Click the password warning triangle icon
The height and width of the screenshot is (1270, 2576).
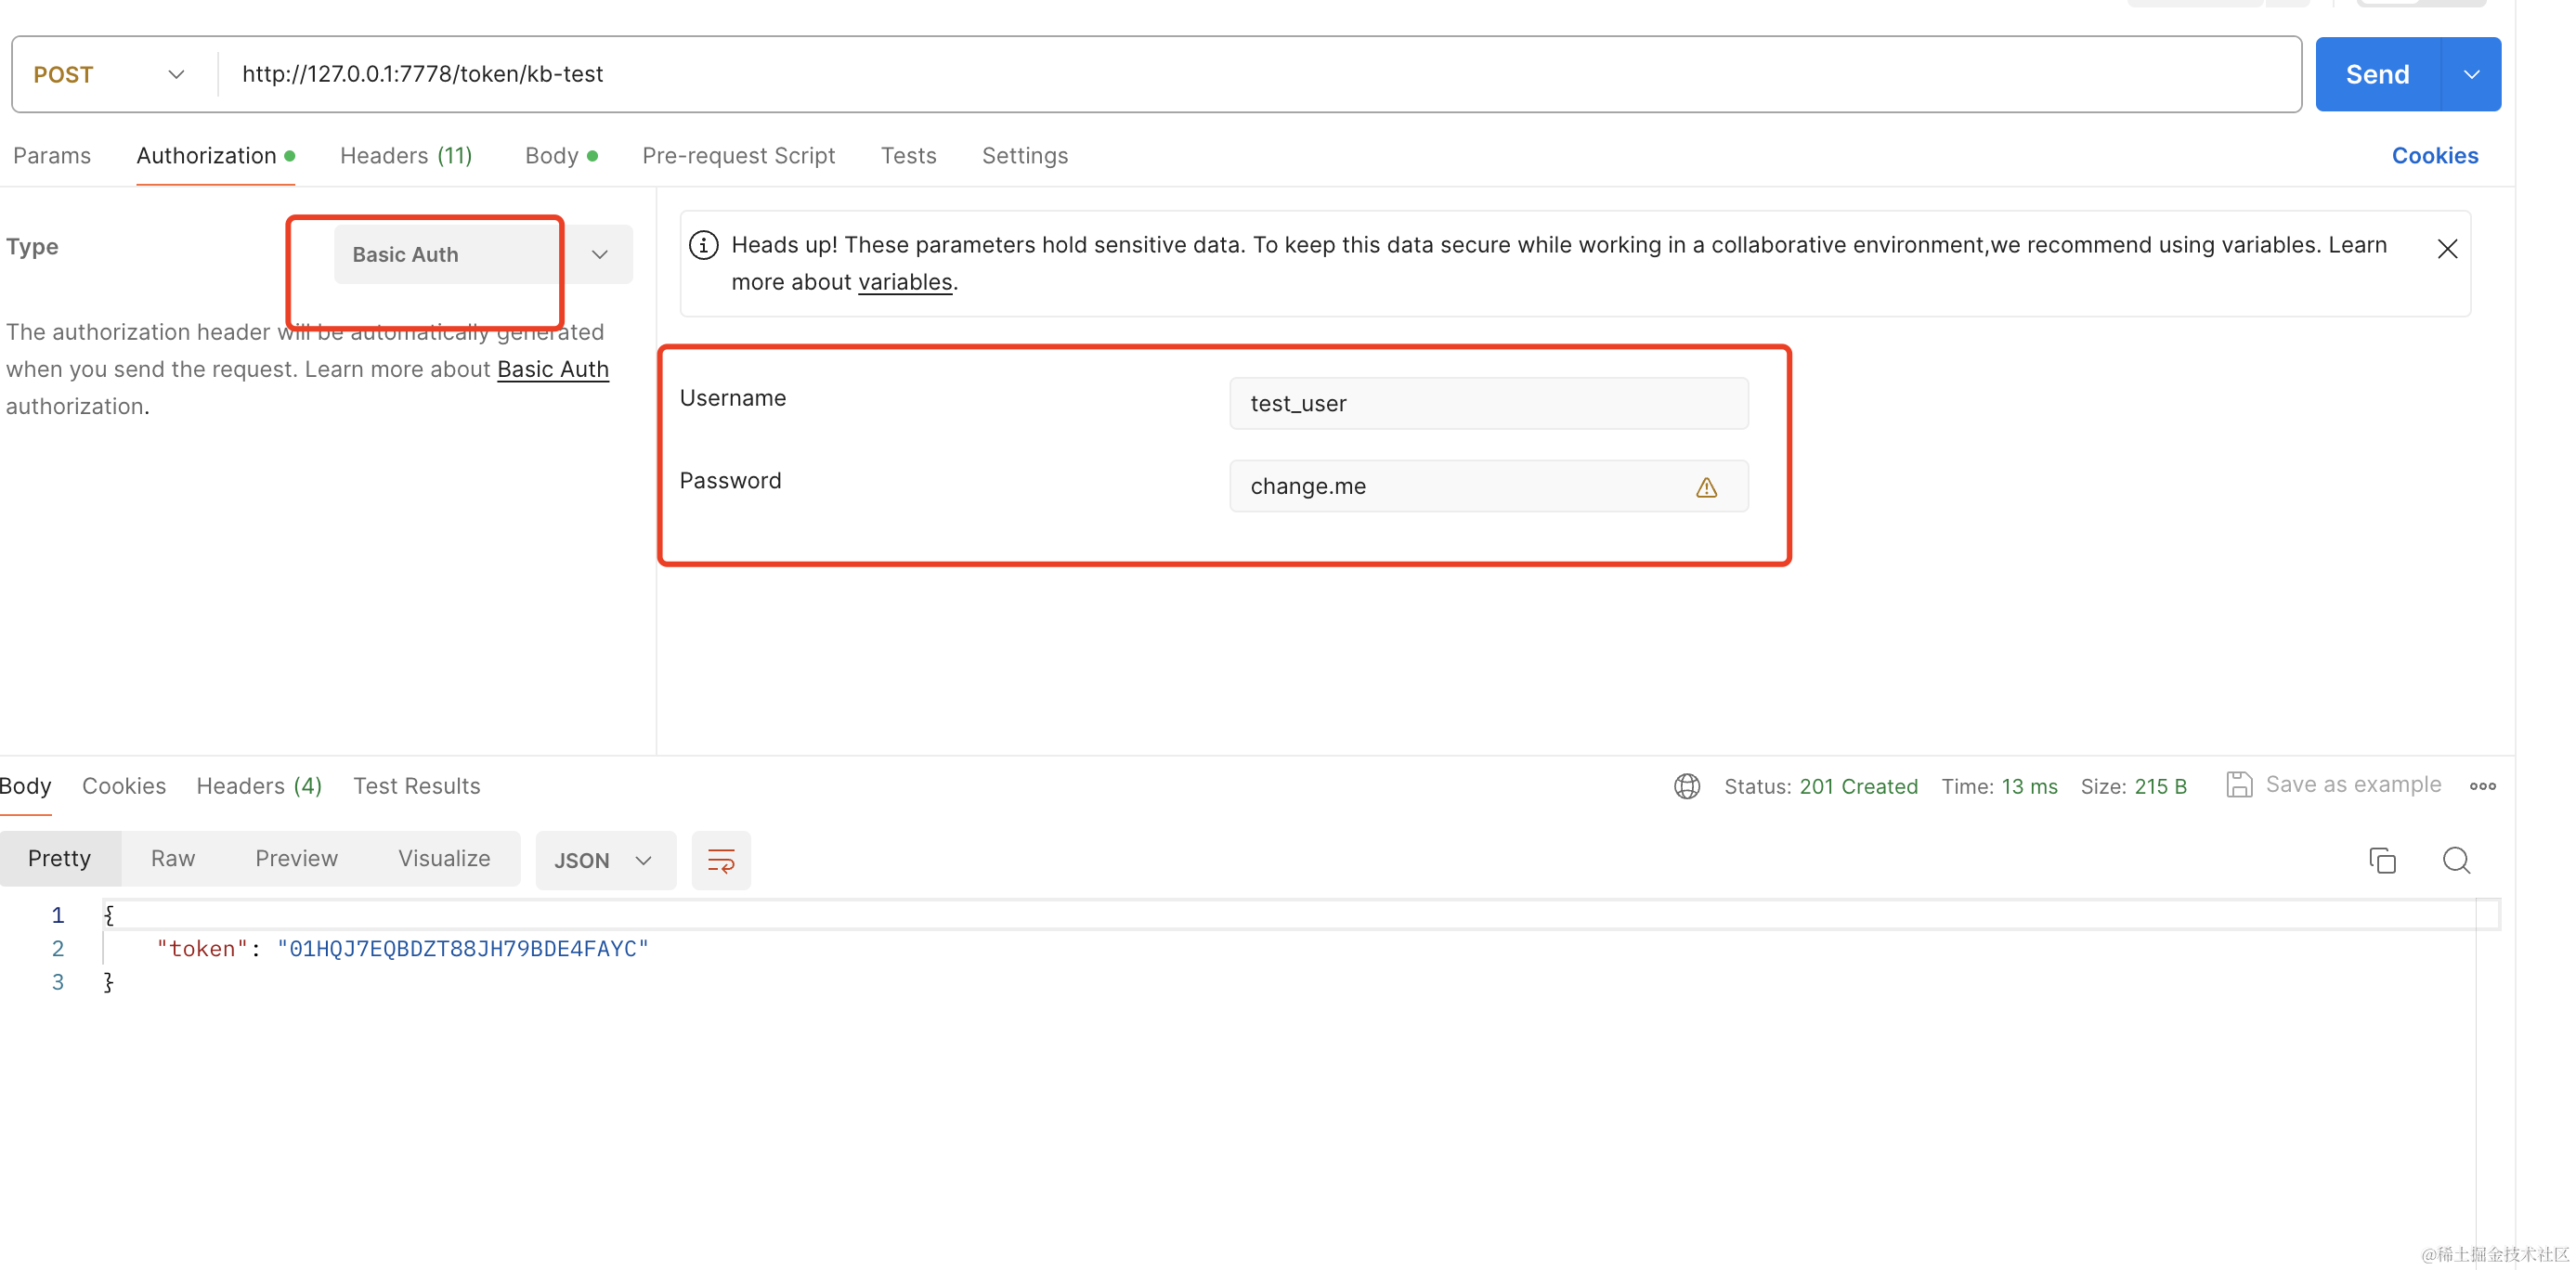pos(1706,487)
